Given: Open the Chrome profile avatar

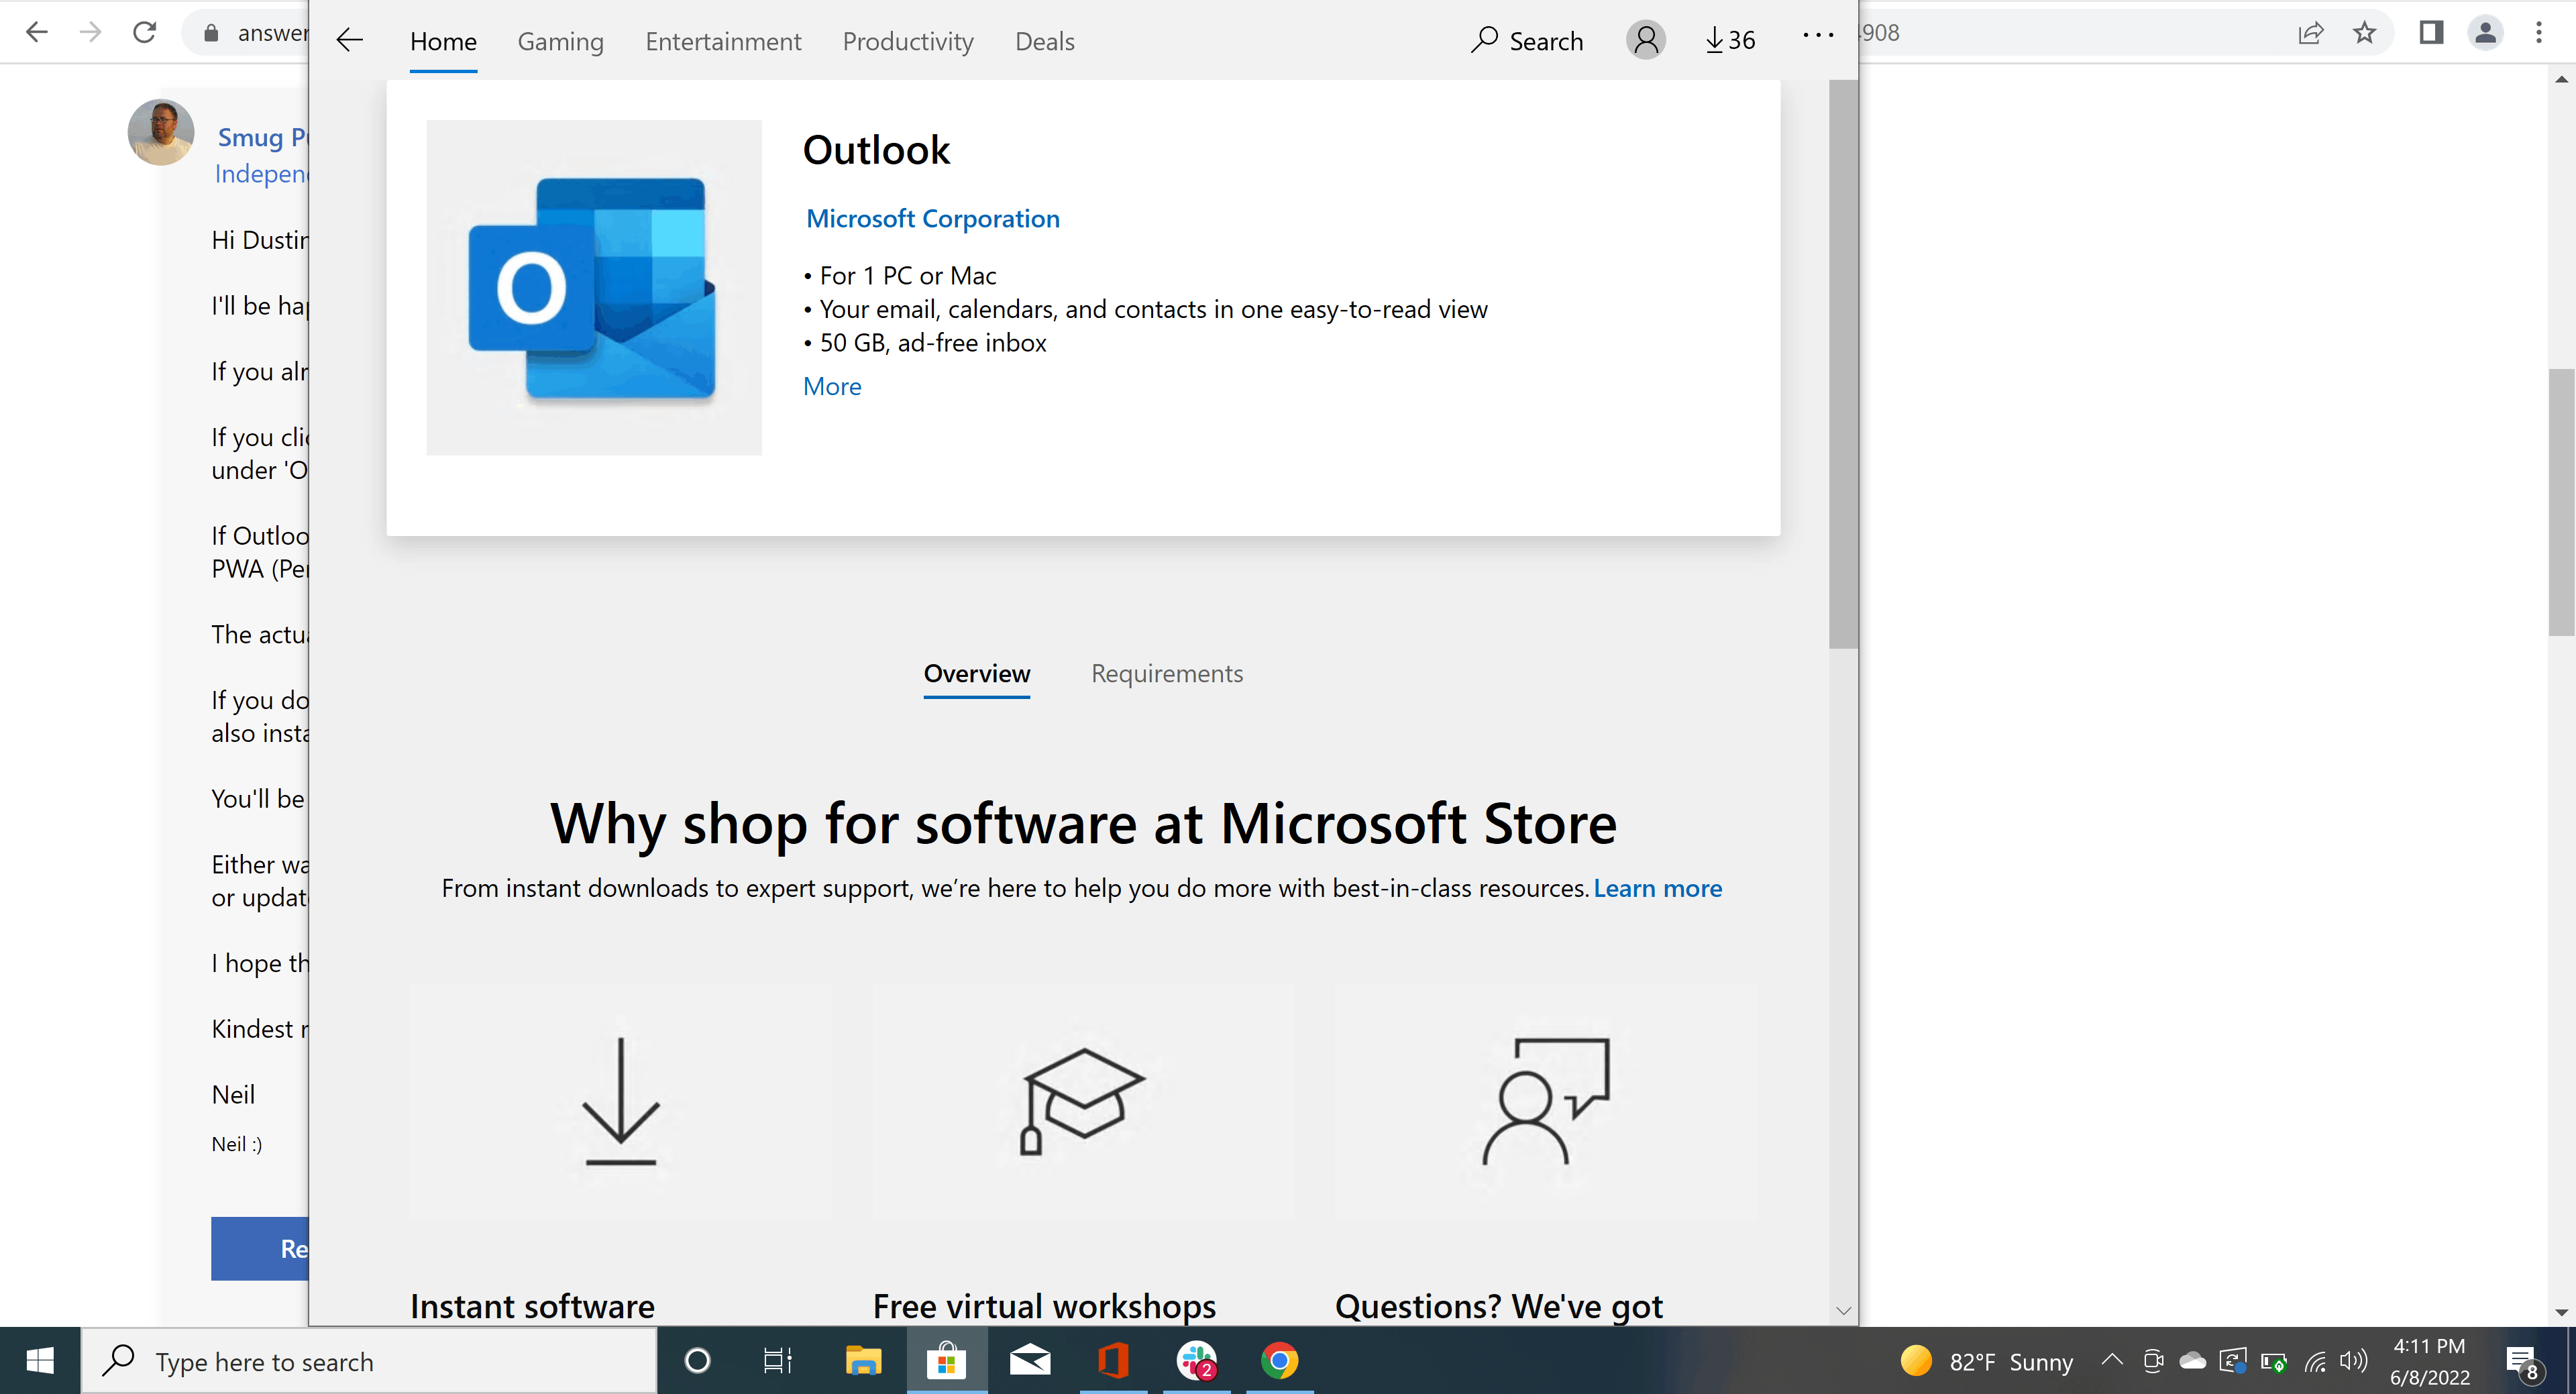Looking at the screenshot, I should point(2485,33).
